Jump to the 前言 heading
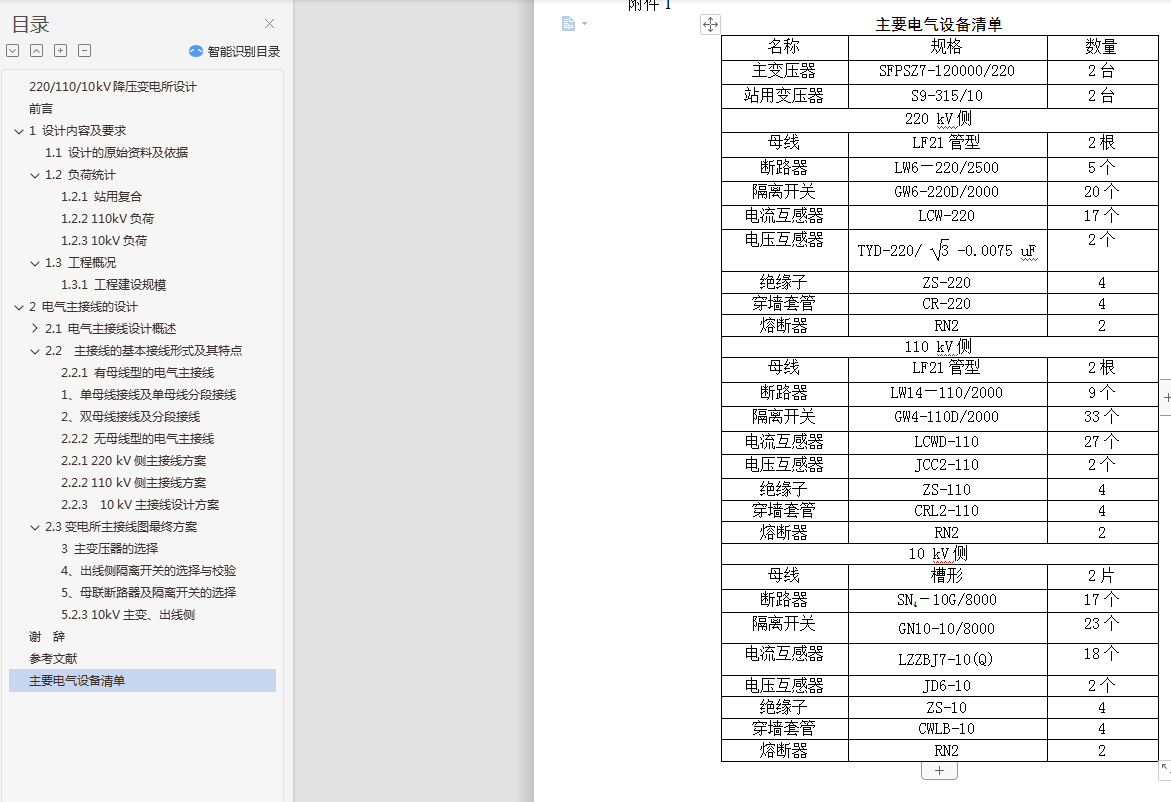1171x802 pixels. point(41,109)
